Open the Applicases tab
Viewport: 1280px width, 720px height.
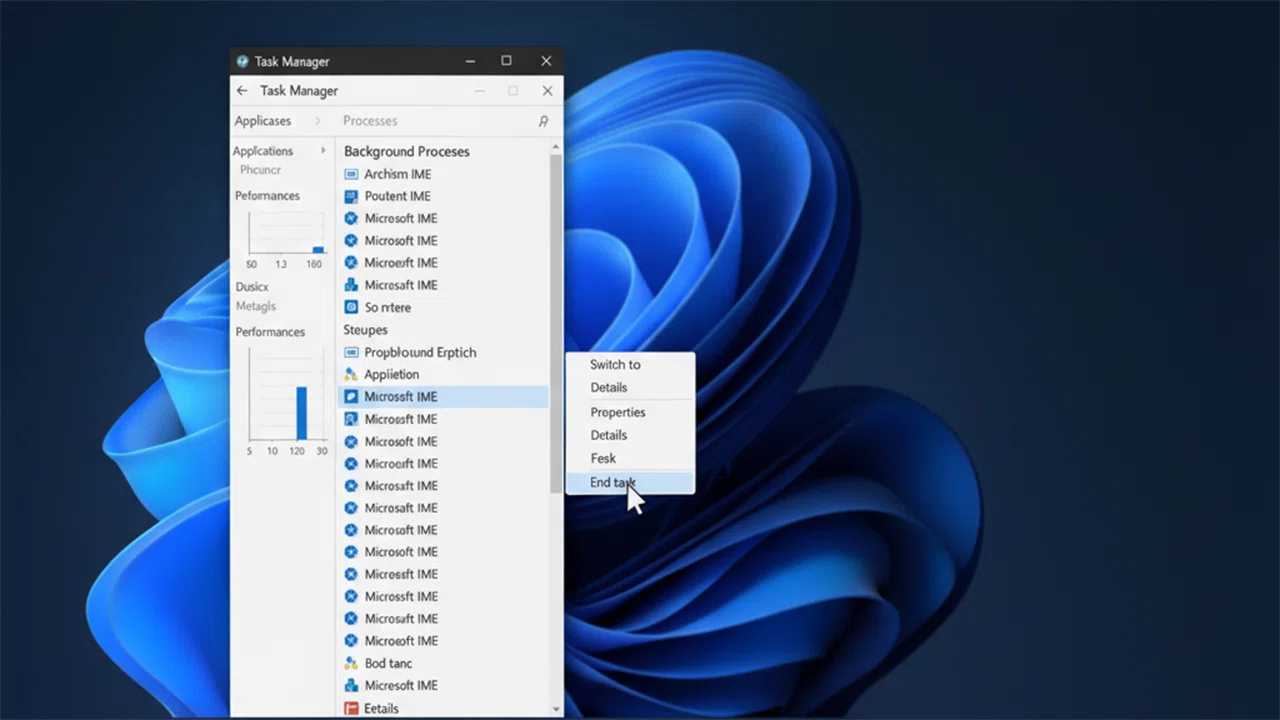pos(263,121)
